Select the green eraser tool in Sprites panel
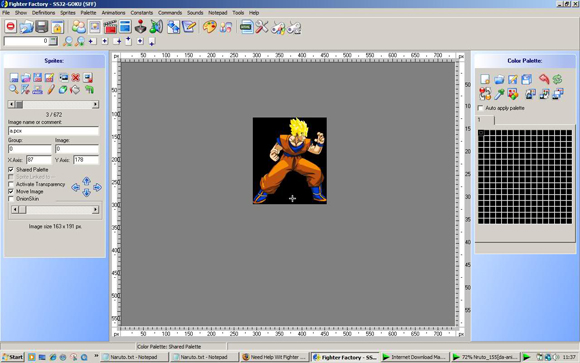The width and height of the screenshot is (580, 363). [63, 89]
